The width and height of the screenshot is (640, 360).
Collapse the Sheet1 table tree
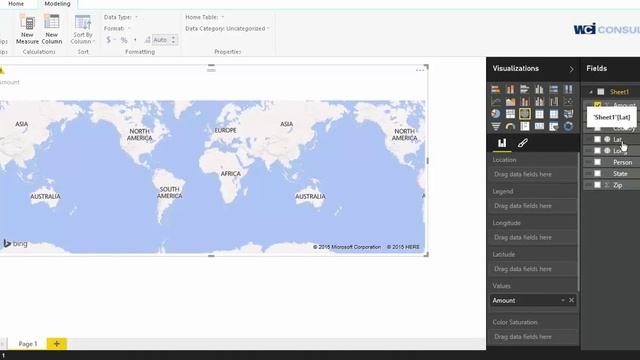click(591, 92)
